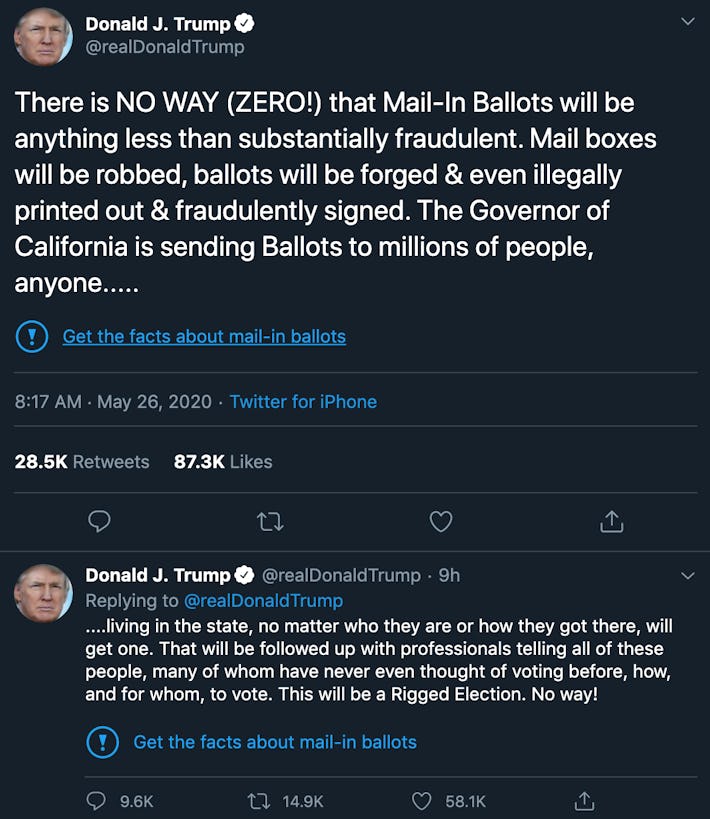
Task: Click the exclamation warning icon beside the fact label
Action: point(31,336)
